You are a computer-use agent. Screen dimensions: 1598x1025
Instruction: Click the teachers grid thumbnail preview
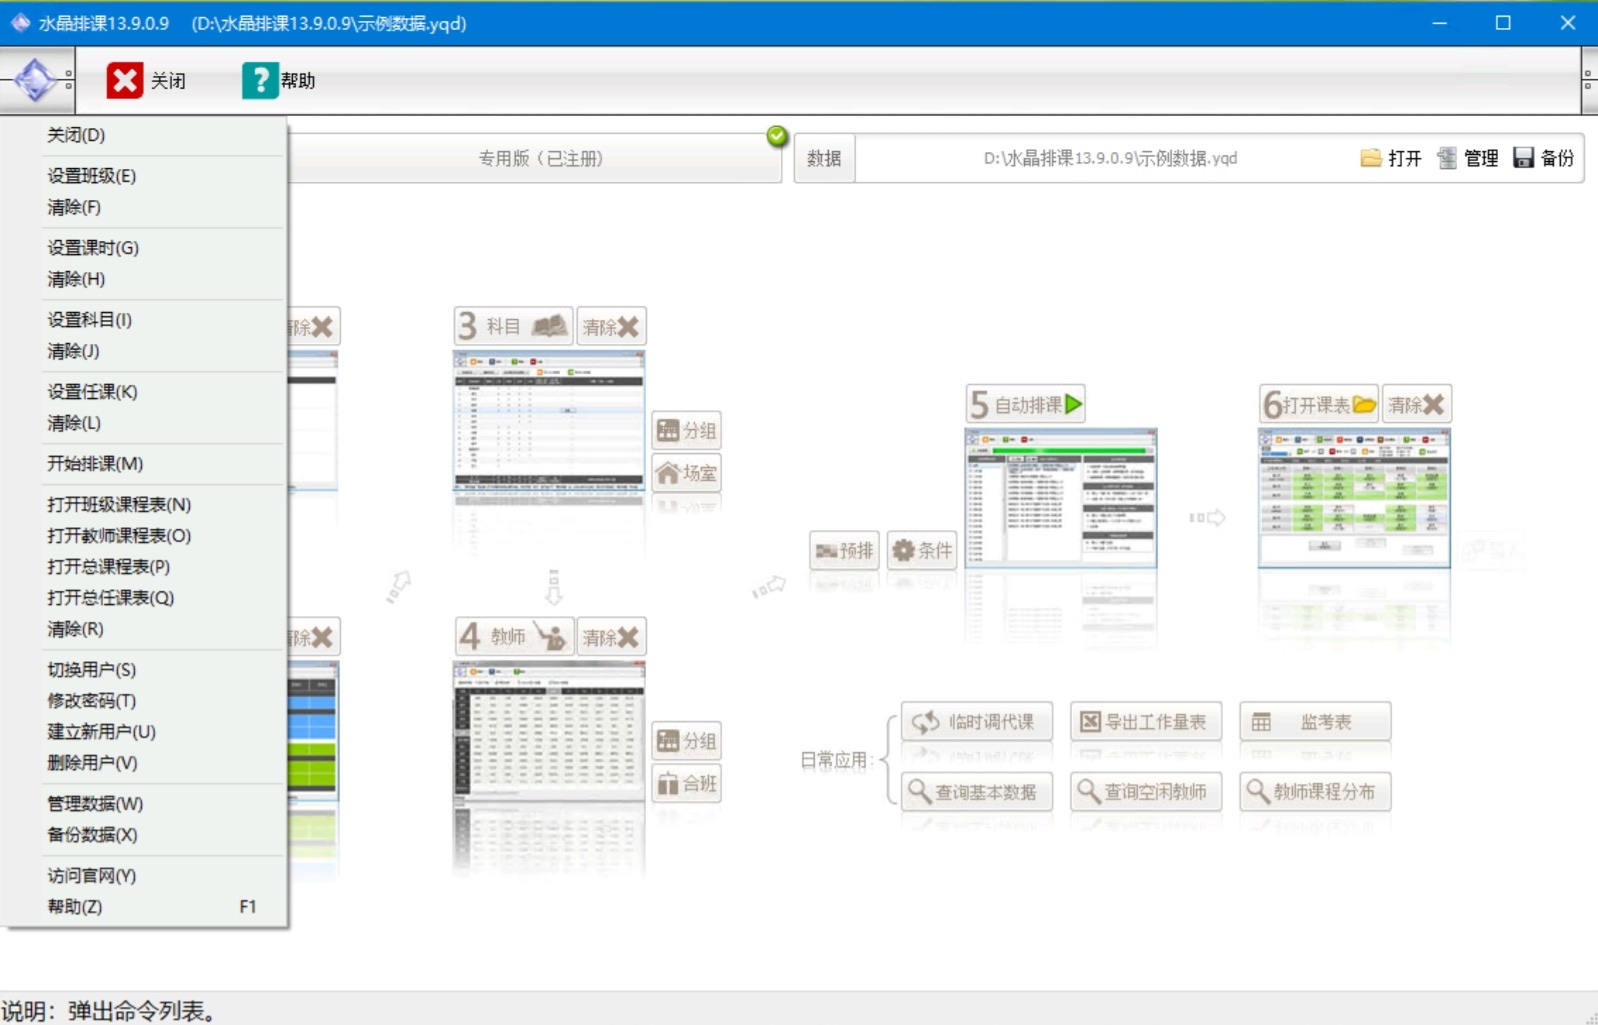(x=549, y=731)
